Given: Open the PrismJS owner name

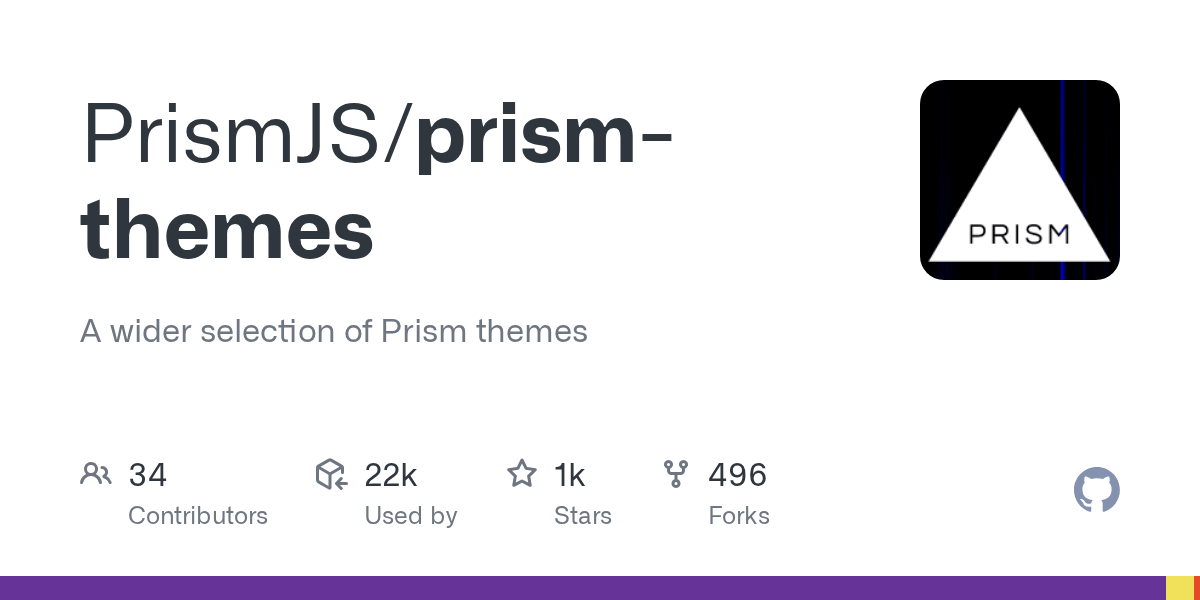Looking at the screenshot, I should [x=240, y=134].
